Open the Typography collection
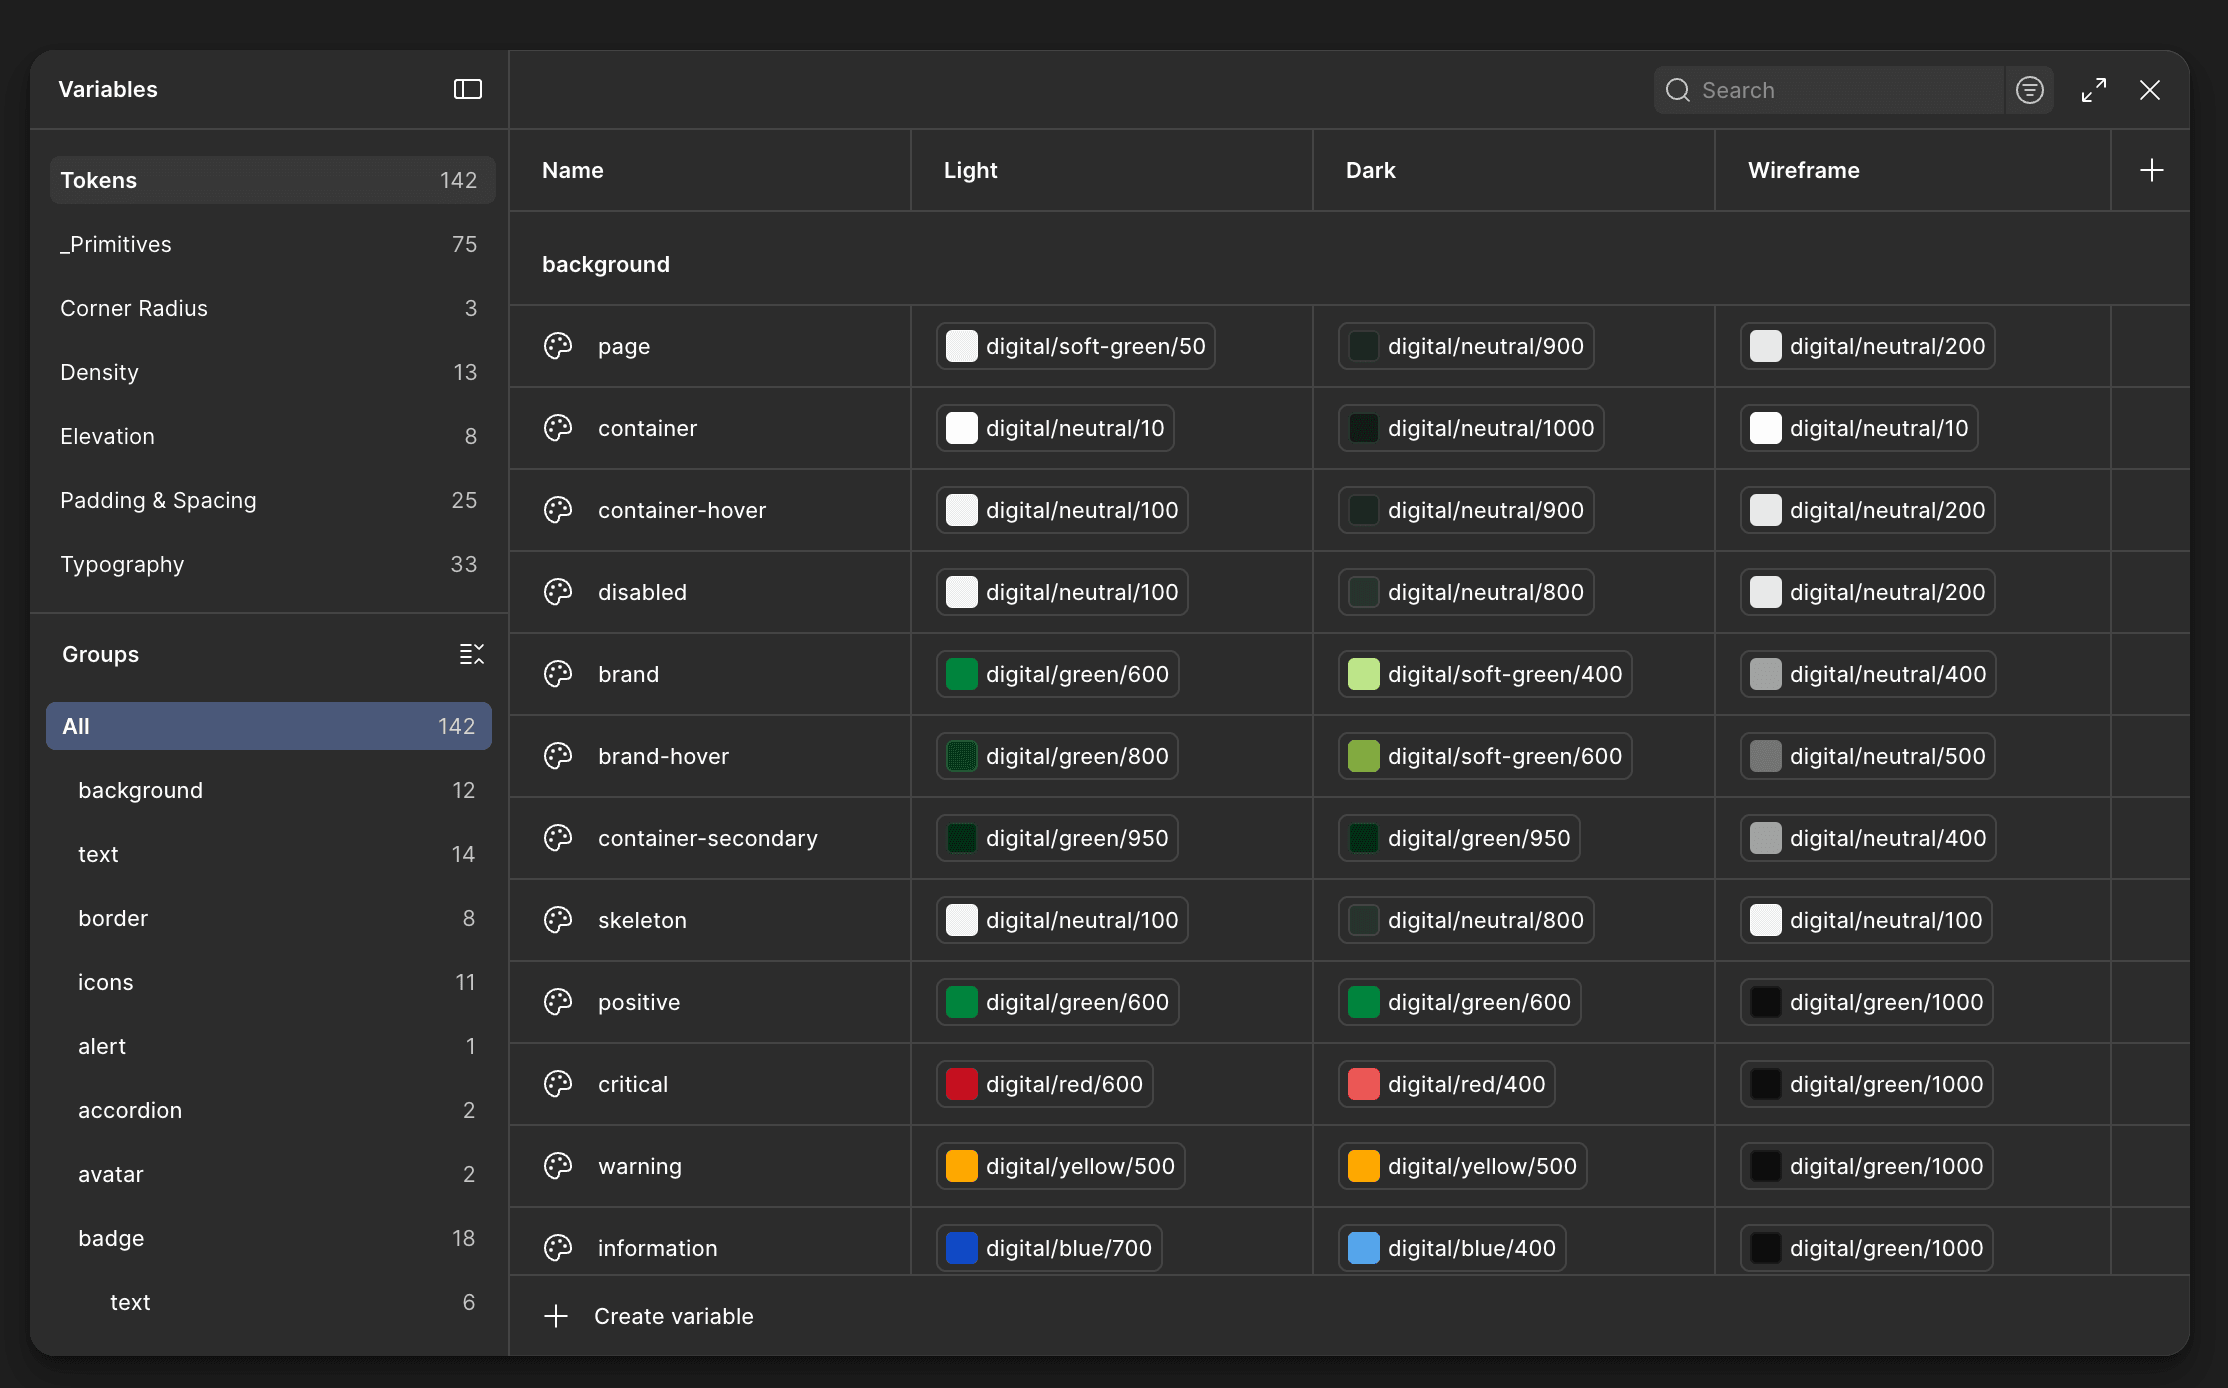2228x1388 pixels. (272, 564)
